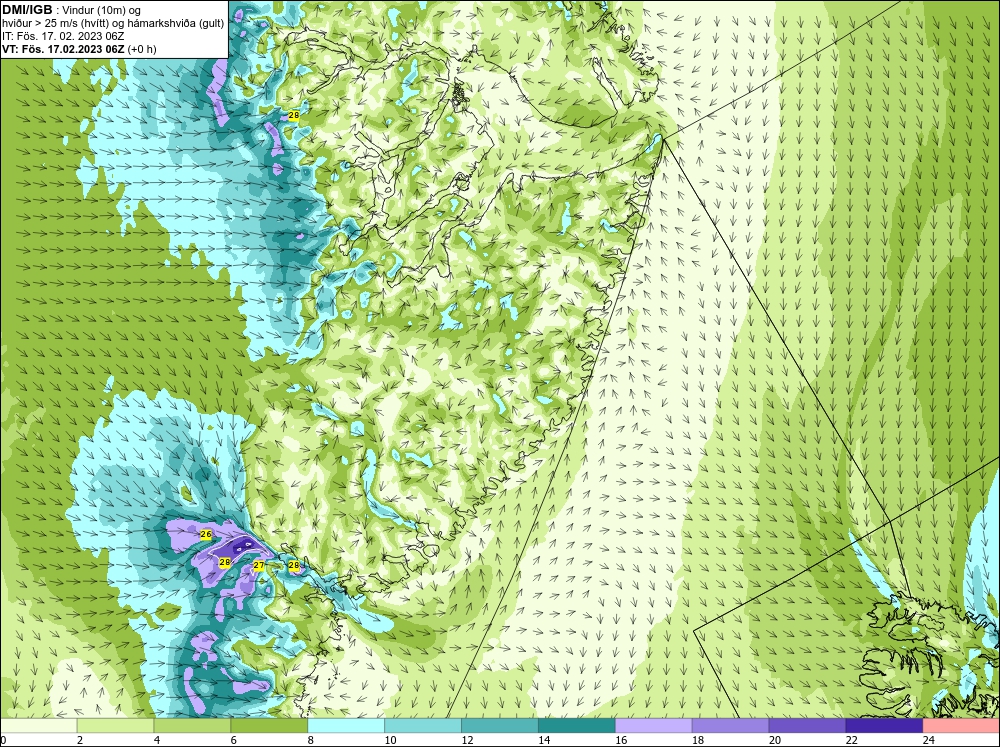Image resolution: width=1000 pixels, height=747 pixels.
Task: Click the green swatch between 4 and 6
Action: [x=192, y=726]
